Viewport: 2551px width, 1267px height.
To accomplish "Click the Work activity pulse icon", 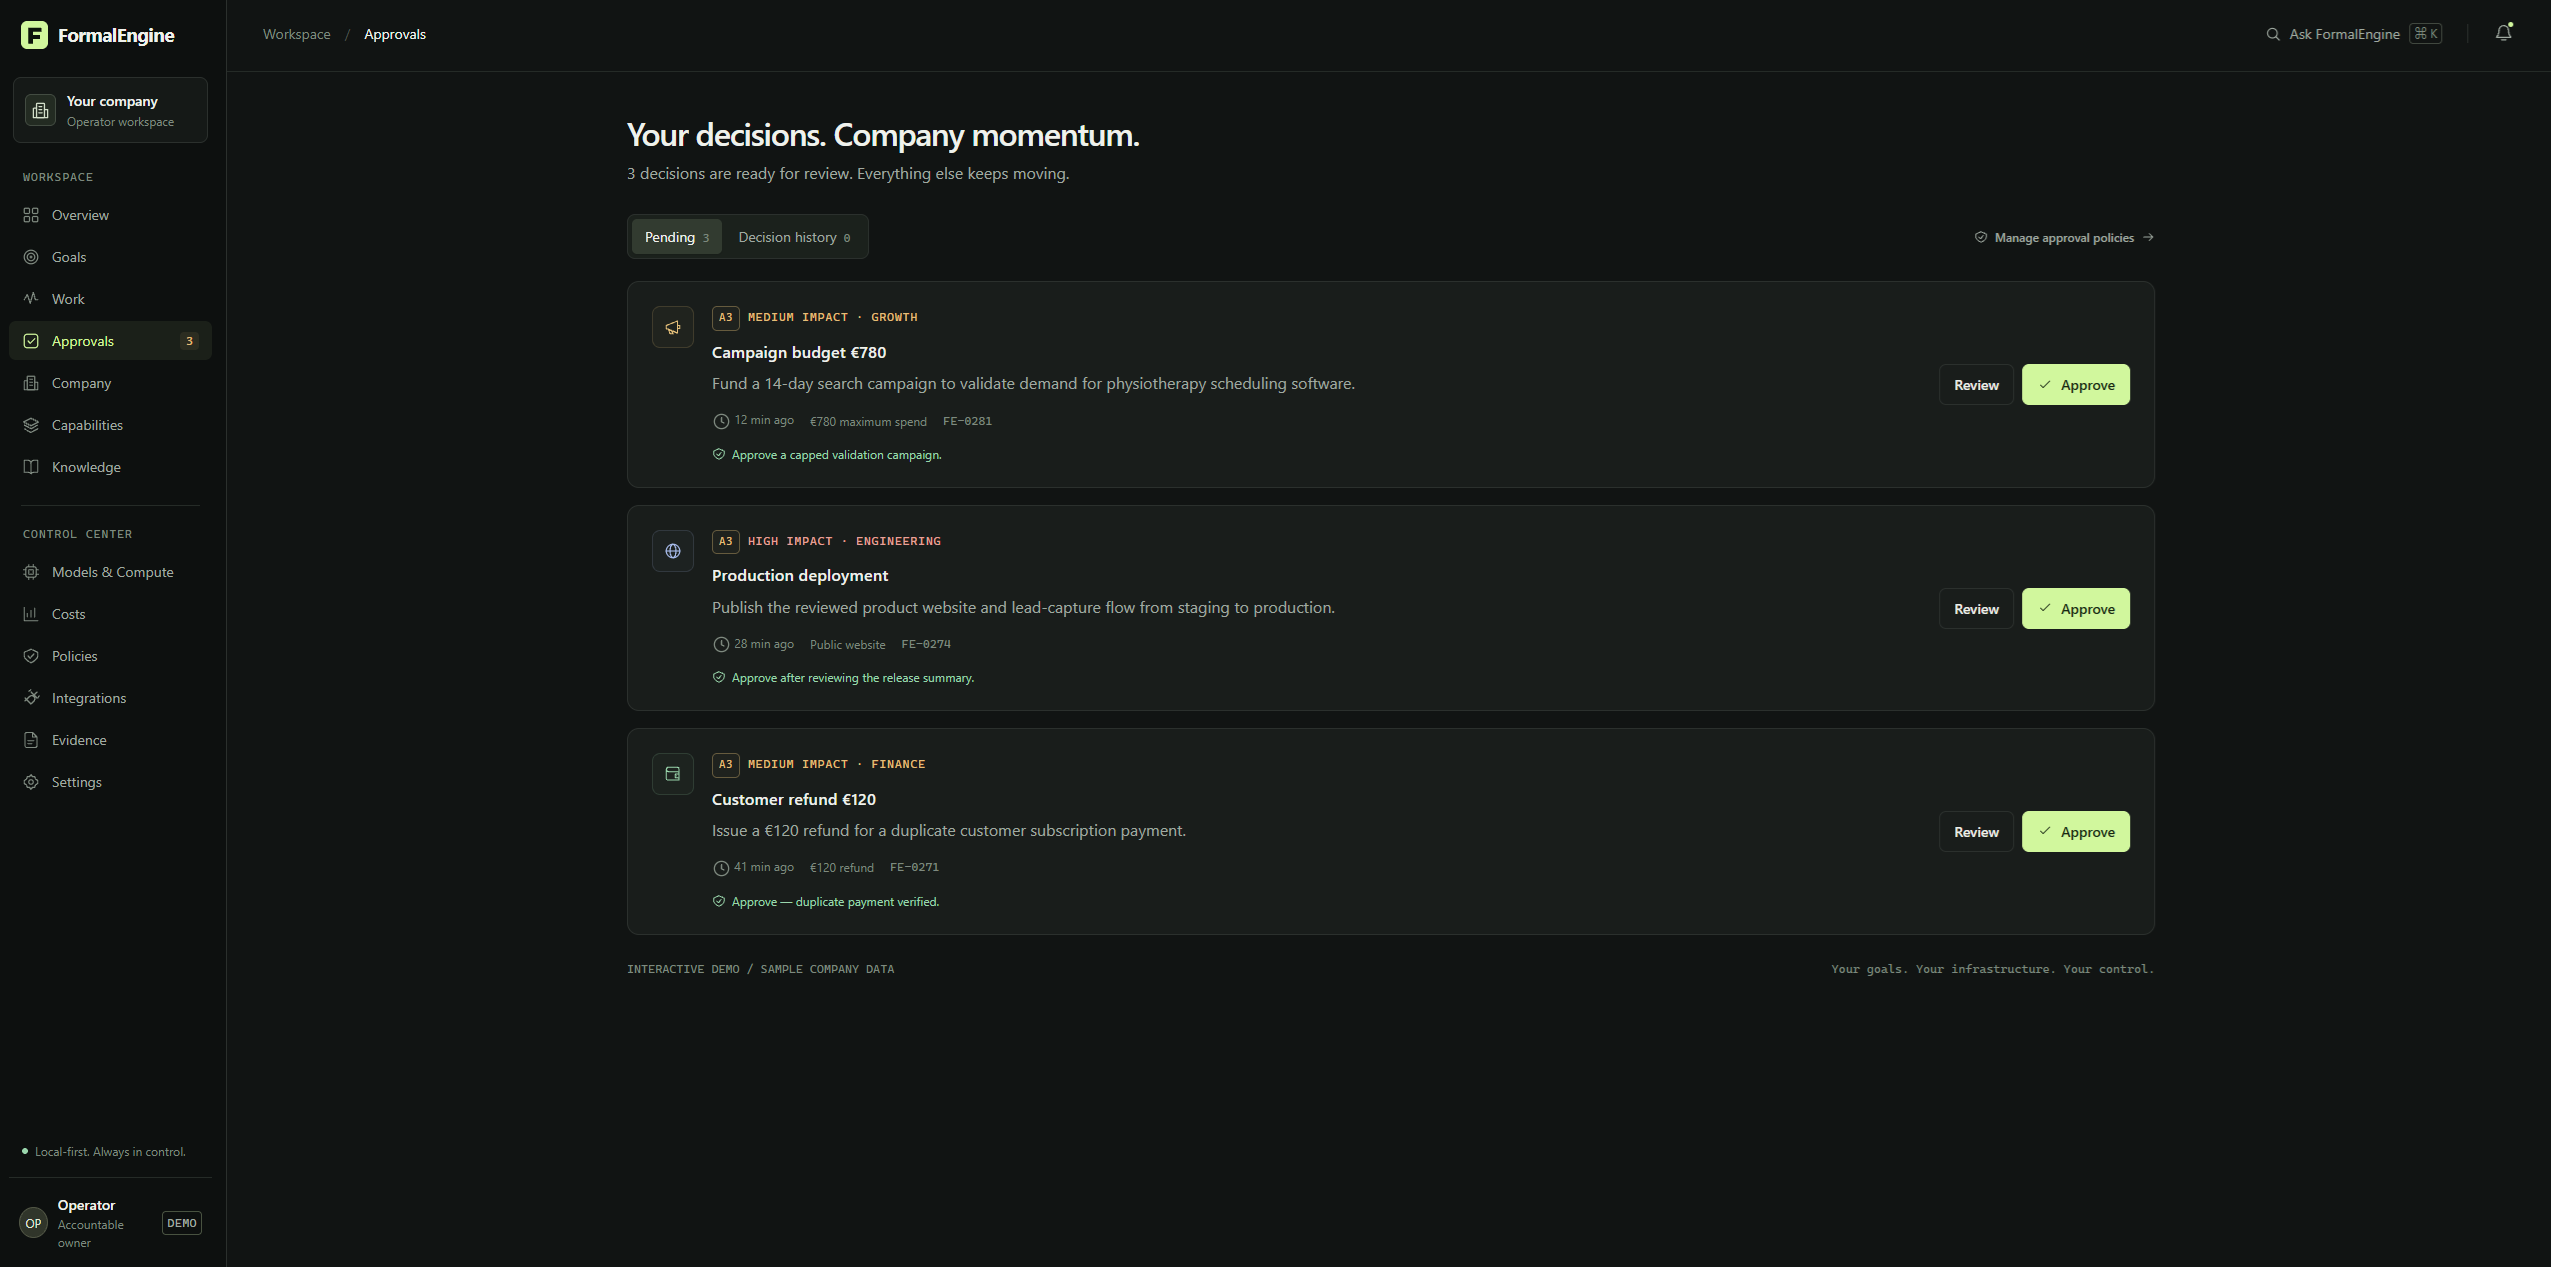I will [31, 299].
